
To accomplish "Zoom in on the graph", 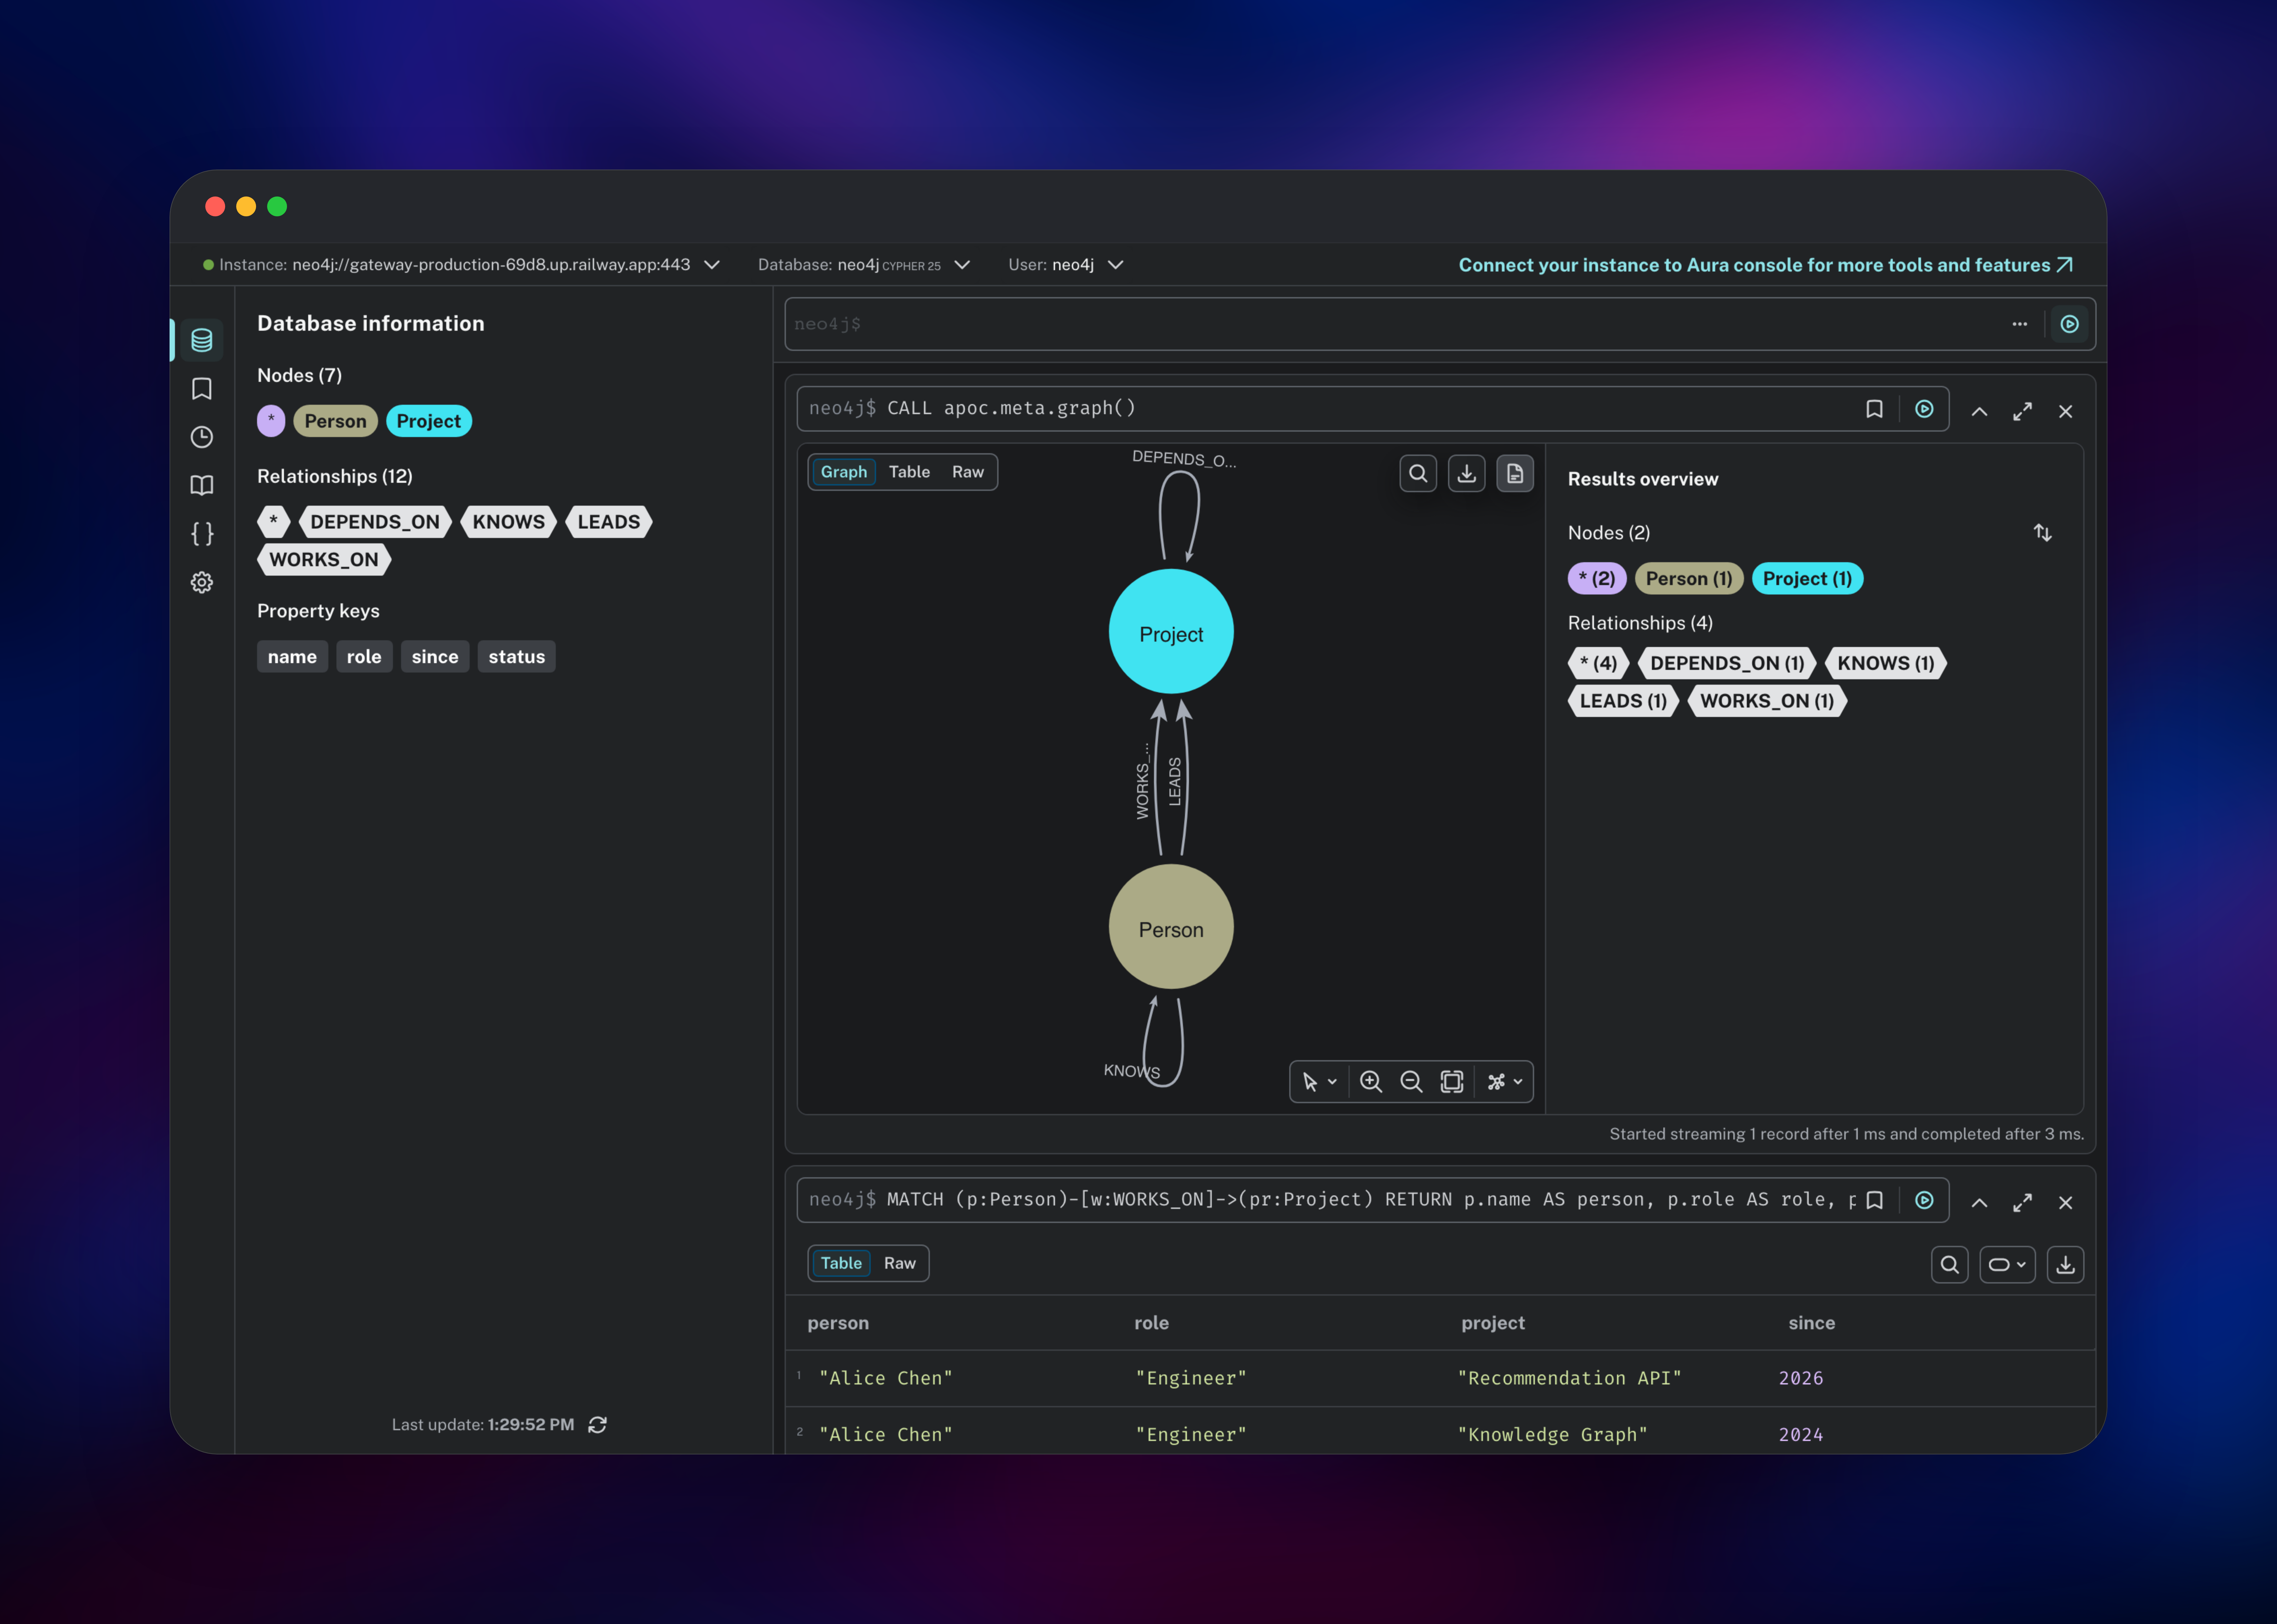I will point(1371,1081).
